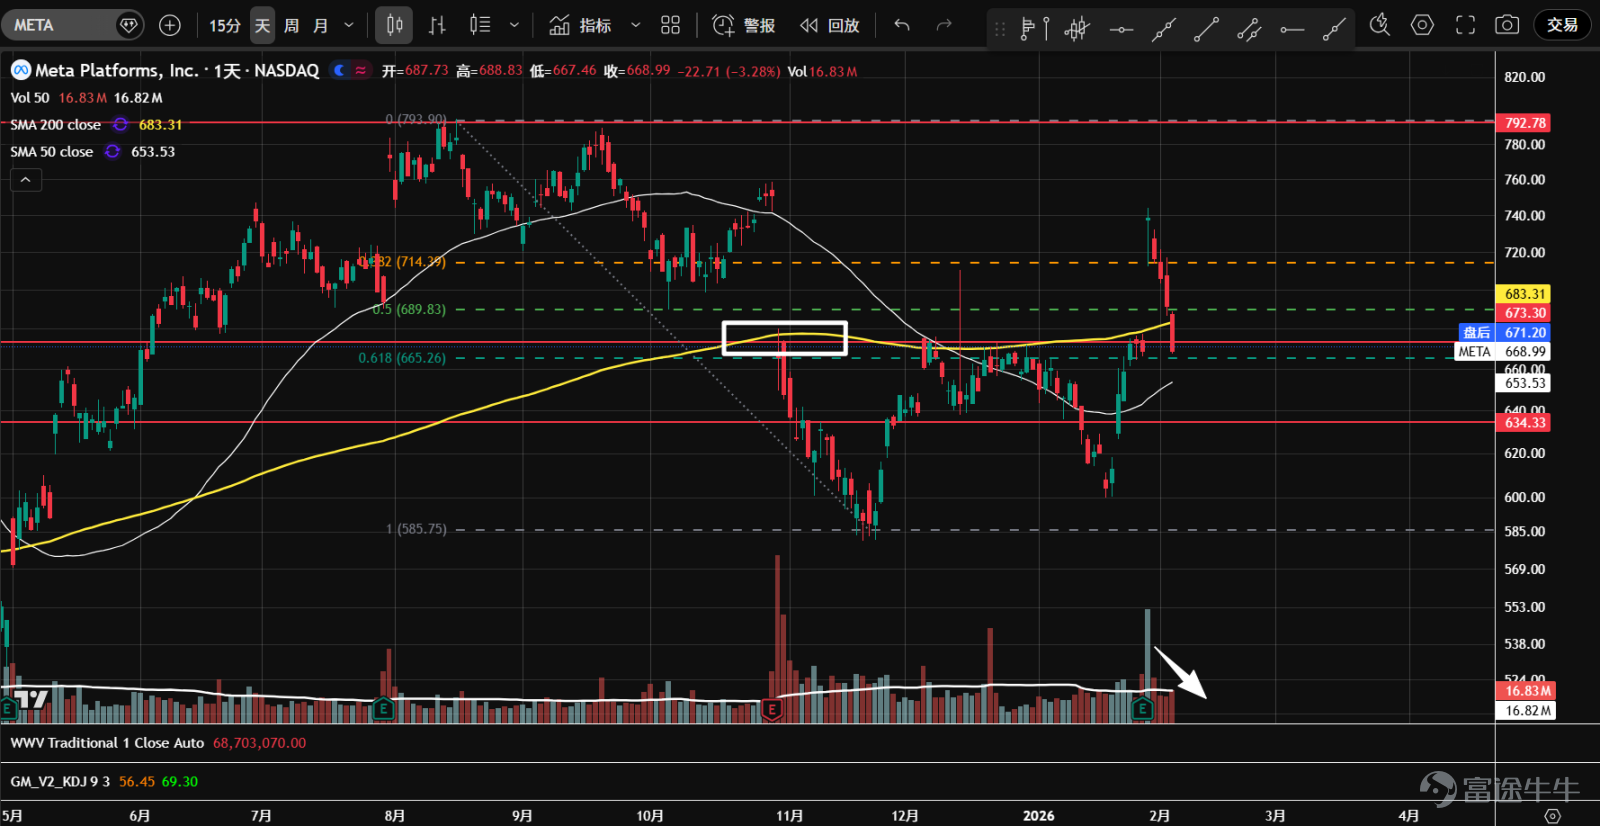Create an alert with 警报 button
The width and height of the screenshot is (1600, 826).
(x=743, y=25)
